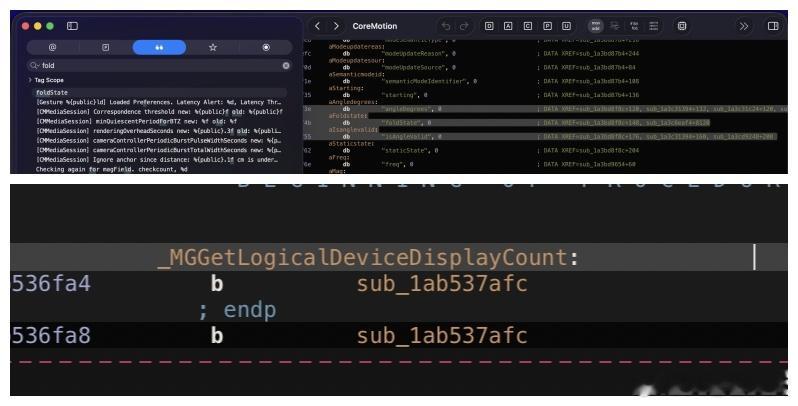Switch to pseudo-code view mode
The width and height of the screenshot is (798, 406).
click(634, 26)
